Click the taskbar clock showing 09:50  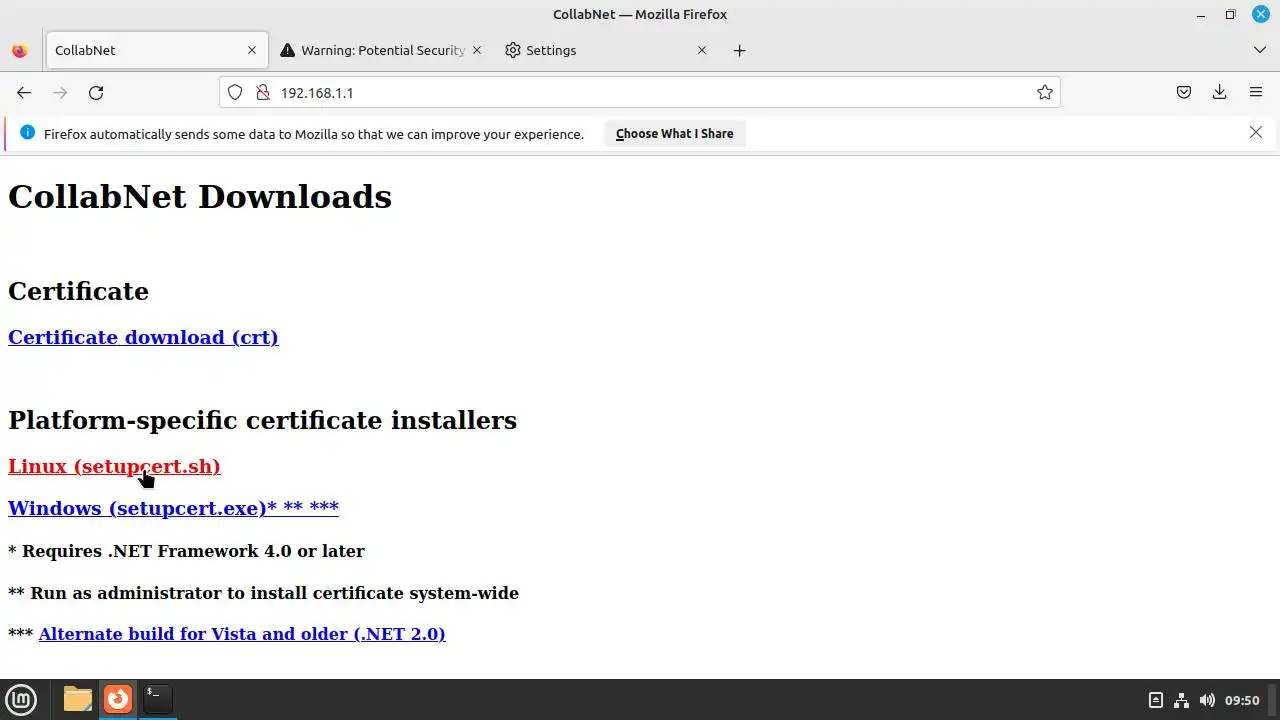pos(1242,700)
